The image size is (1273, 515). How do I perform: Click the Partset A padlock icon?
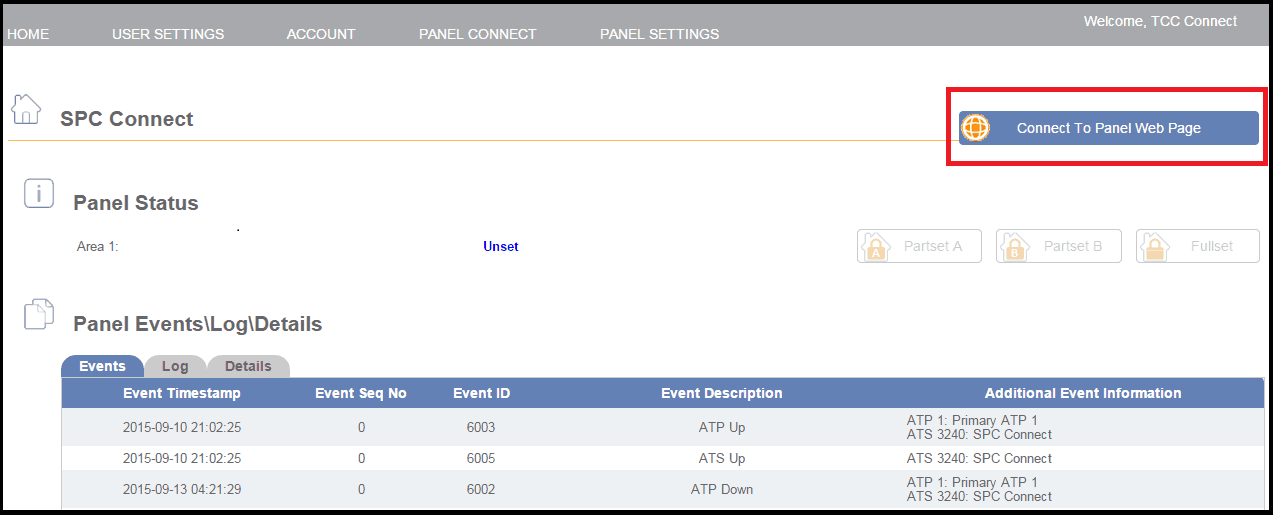876,246
